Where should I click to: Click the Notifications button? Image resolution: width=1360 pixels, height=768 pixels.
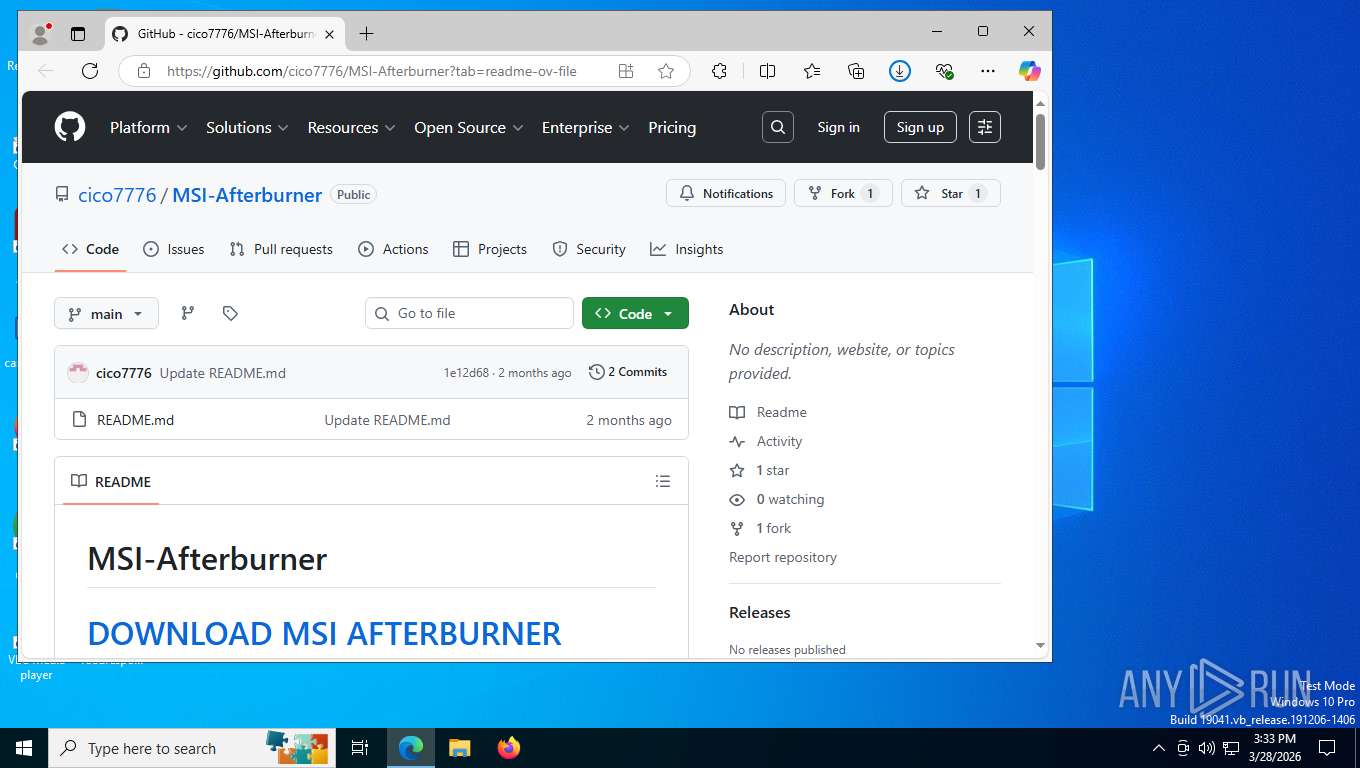[726, 193]
